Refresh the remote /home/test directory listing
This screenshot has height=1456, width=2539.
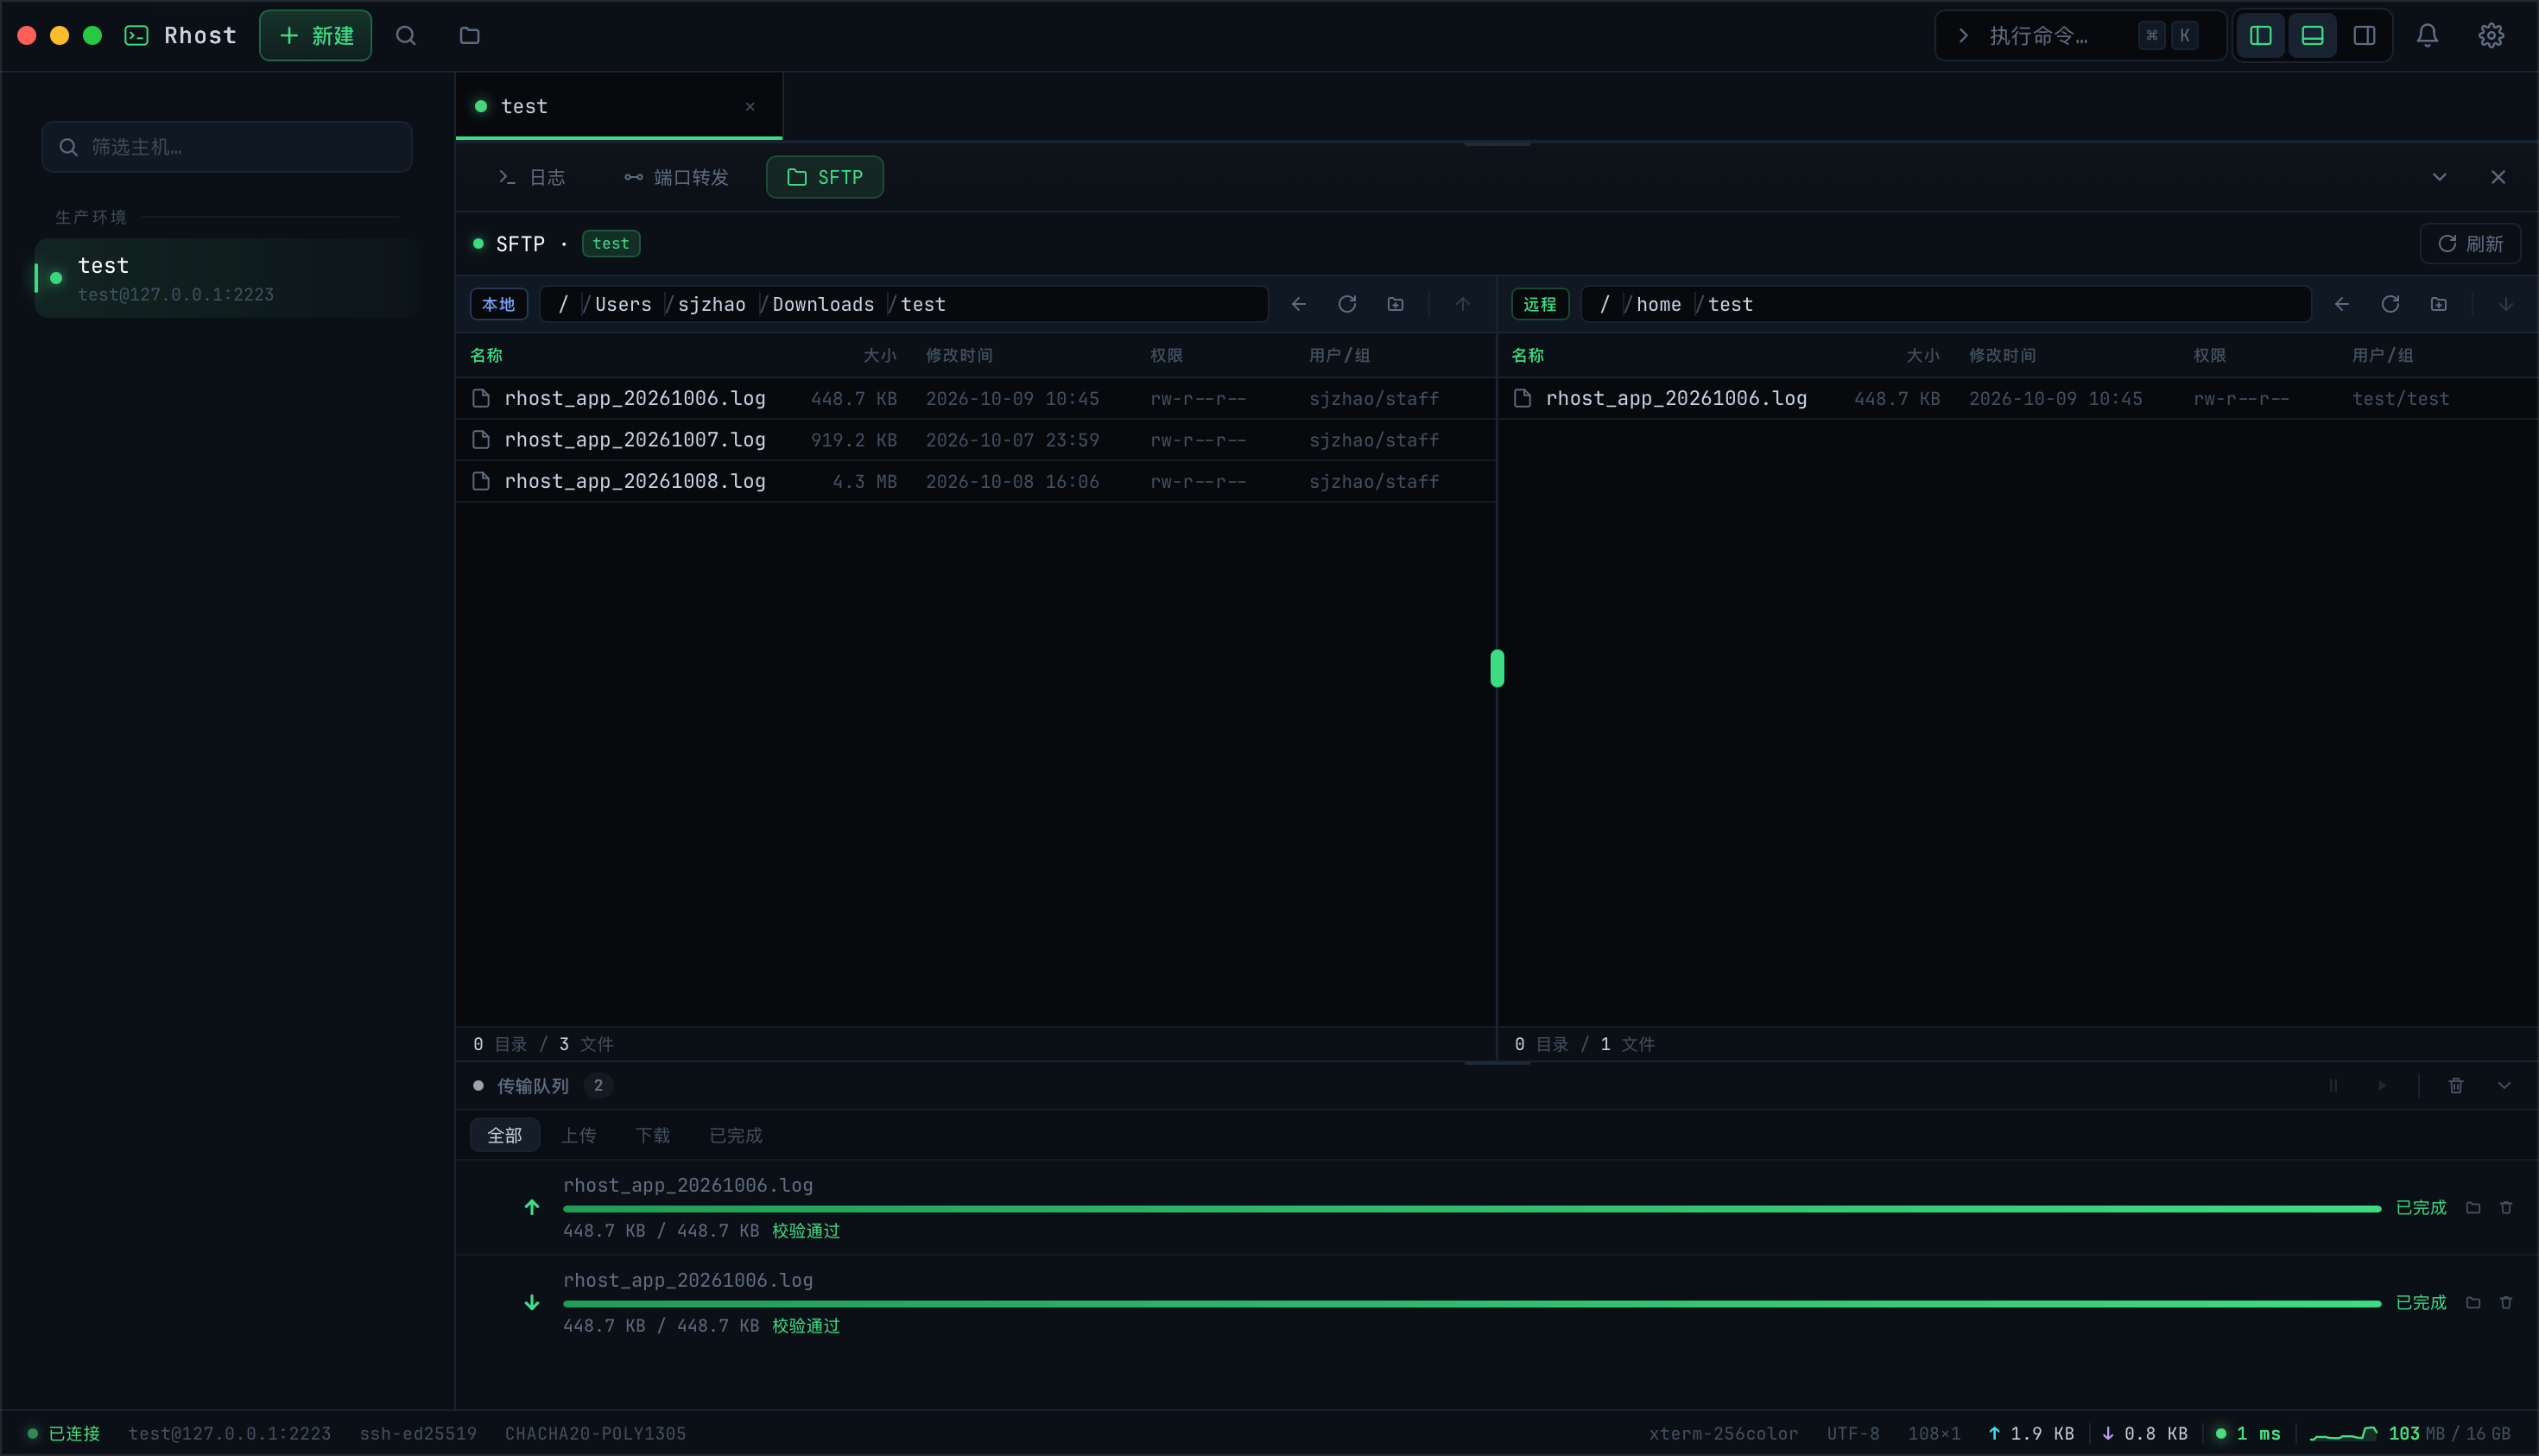[2390, 304]
